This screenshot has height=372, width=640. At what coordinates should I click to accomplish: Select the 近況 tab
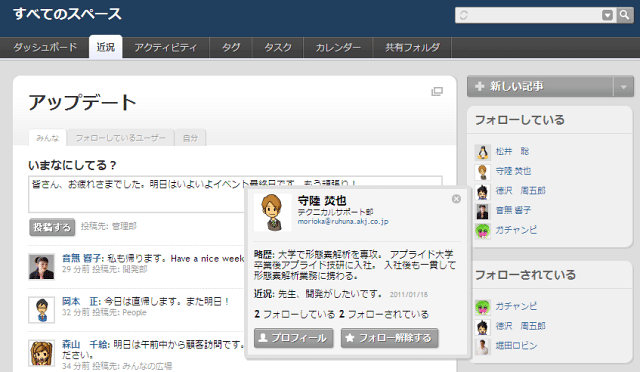tap(106, 47)
